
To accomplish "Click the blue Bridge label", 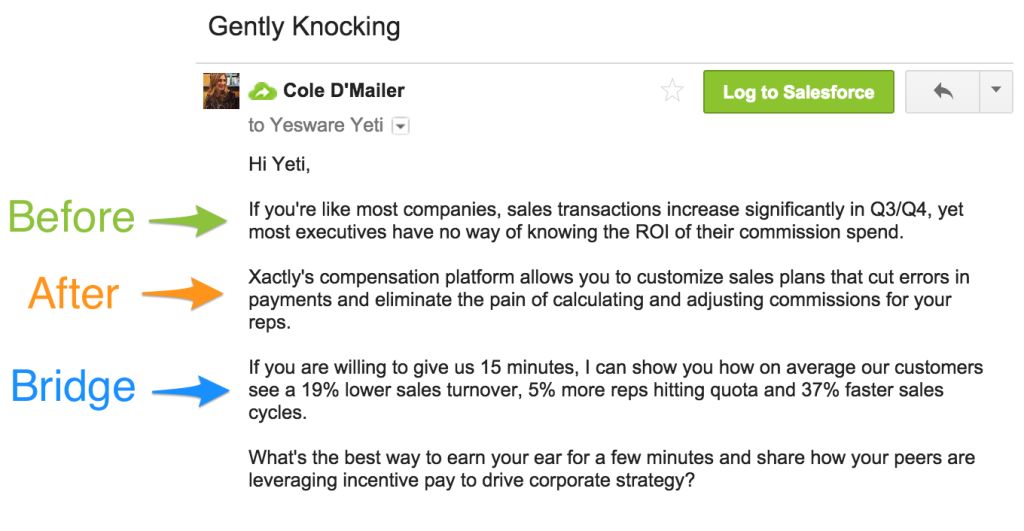I will point(73,387).
